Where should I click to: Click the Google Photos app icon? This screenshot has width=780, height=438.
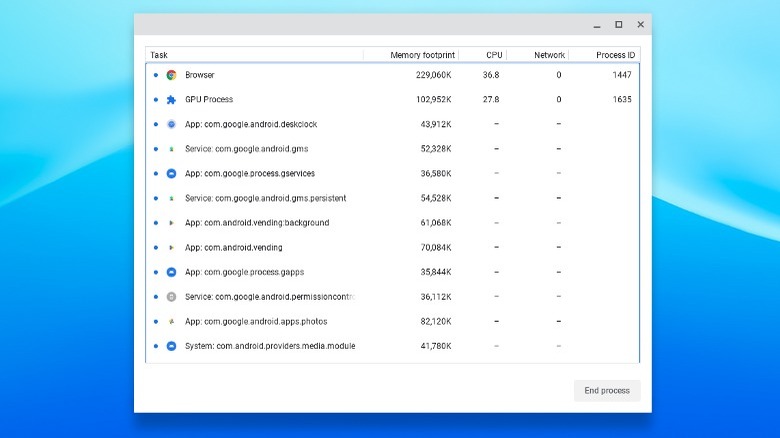(x=171, y=321)
